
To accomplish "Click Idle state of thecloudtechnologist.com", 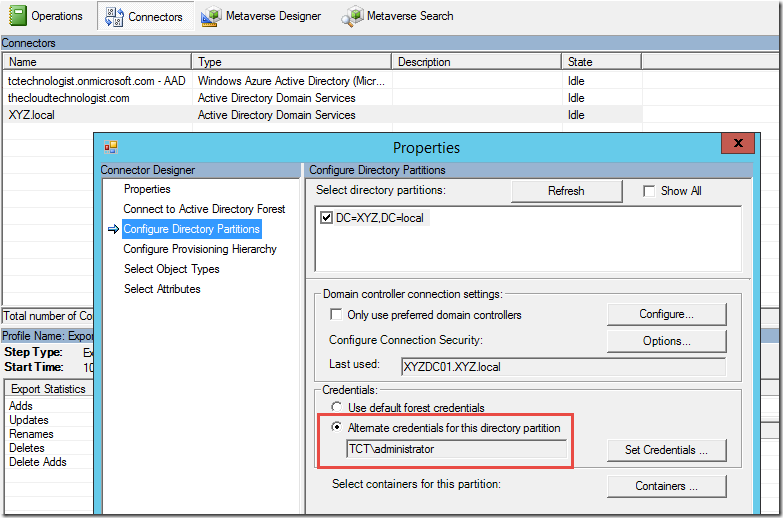I will tap(576, 98).
